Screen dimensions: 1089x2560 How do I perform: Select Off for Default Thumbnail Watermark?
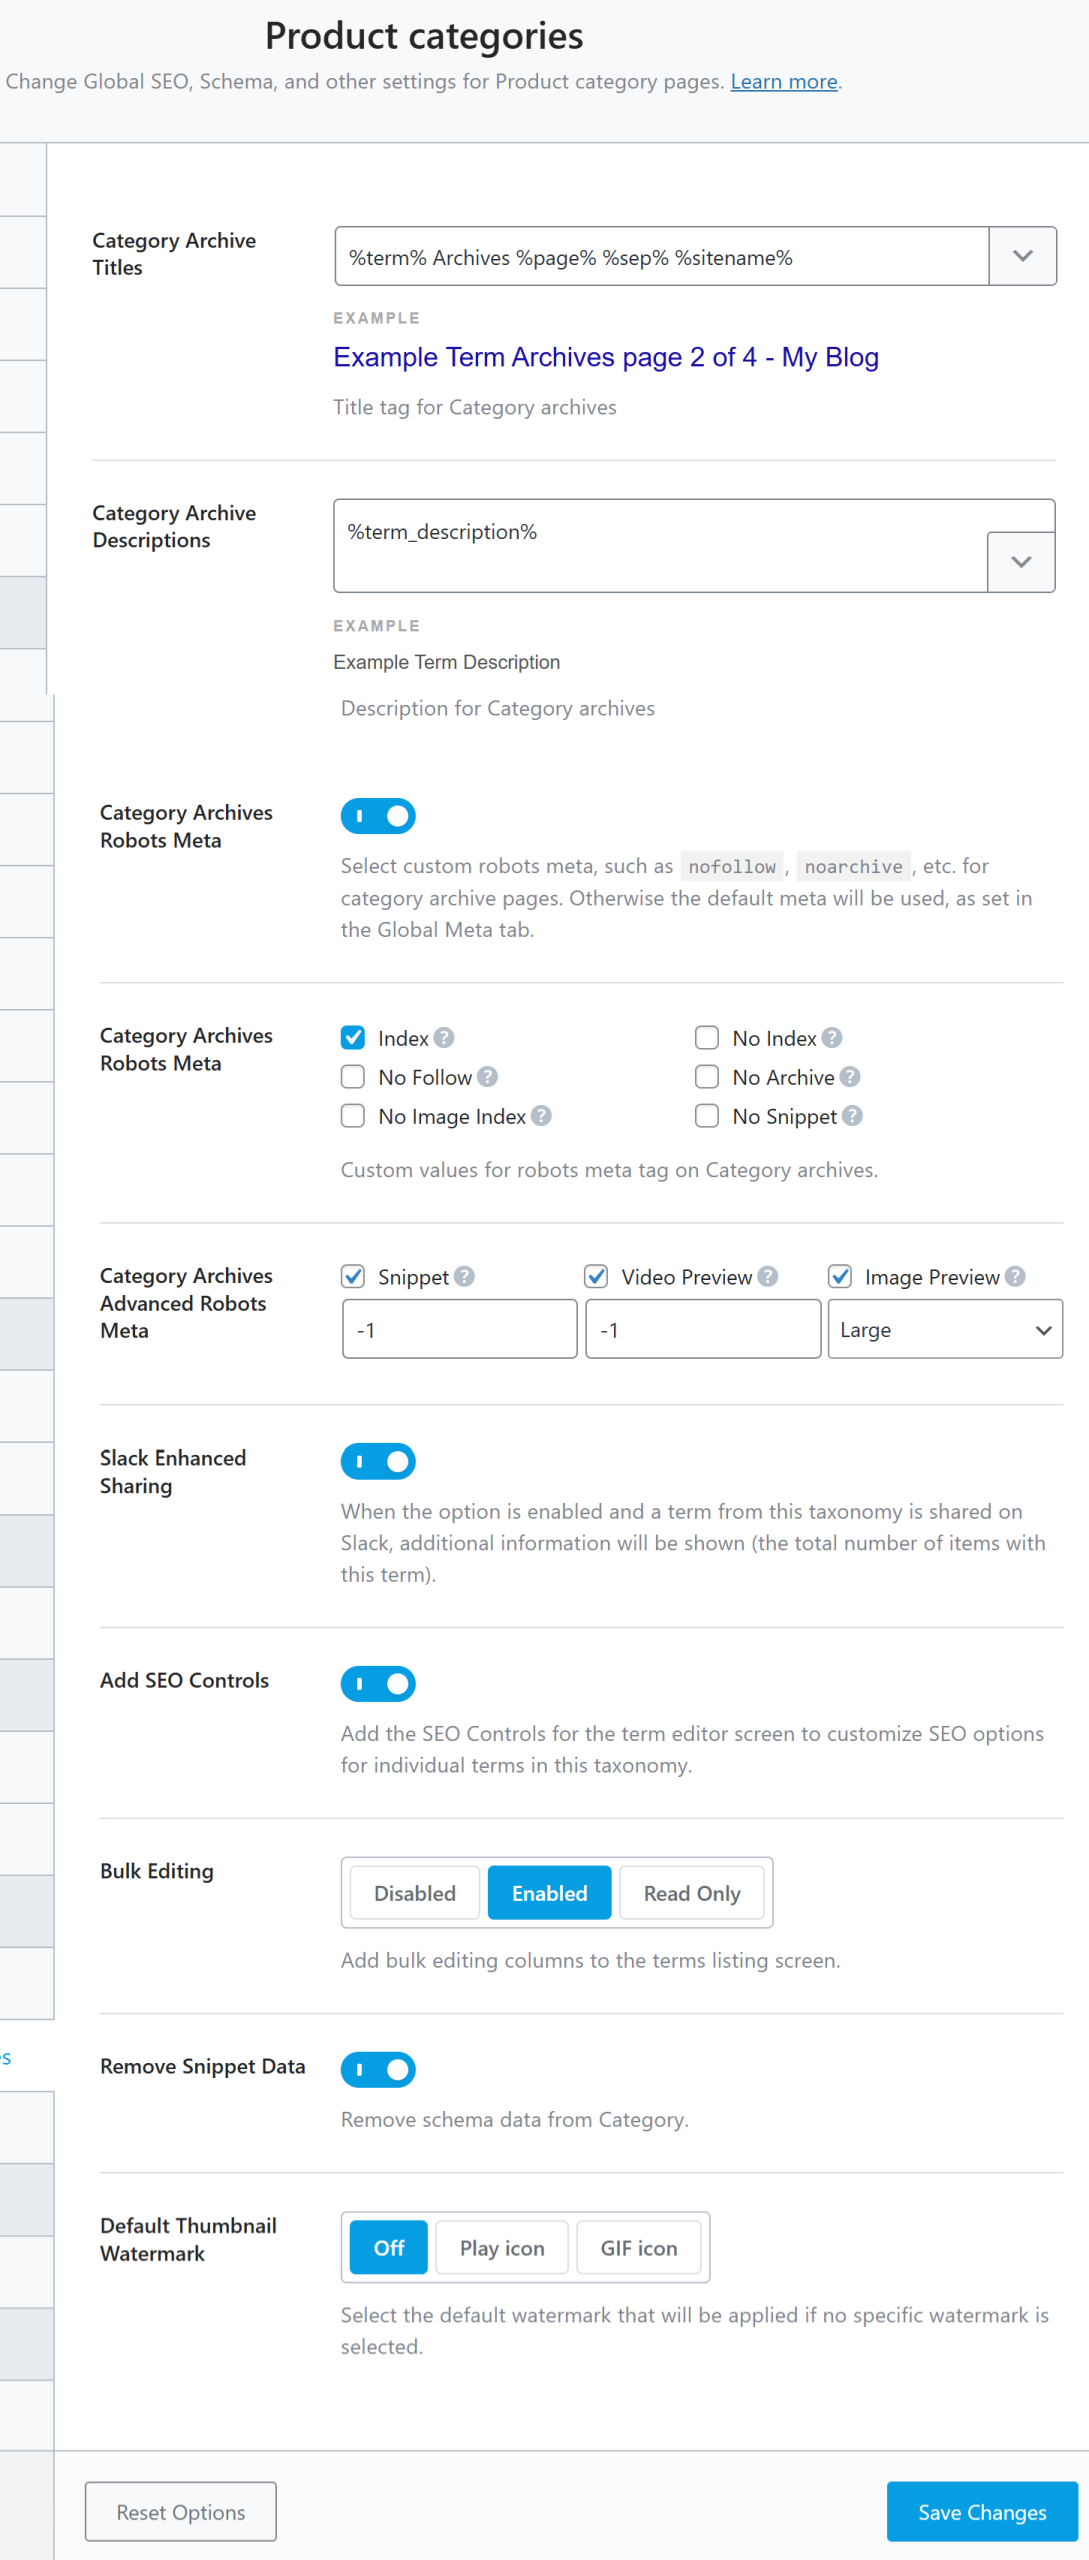pyautogui.click(x=389, y=2248)
